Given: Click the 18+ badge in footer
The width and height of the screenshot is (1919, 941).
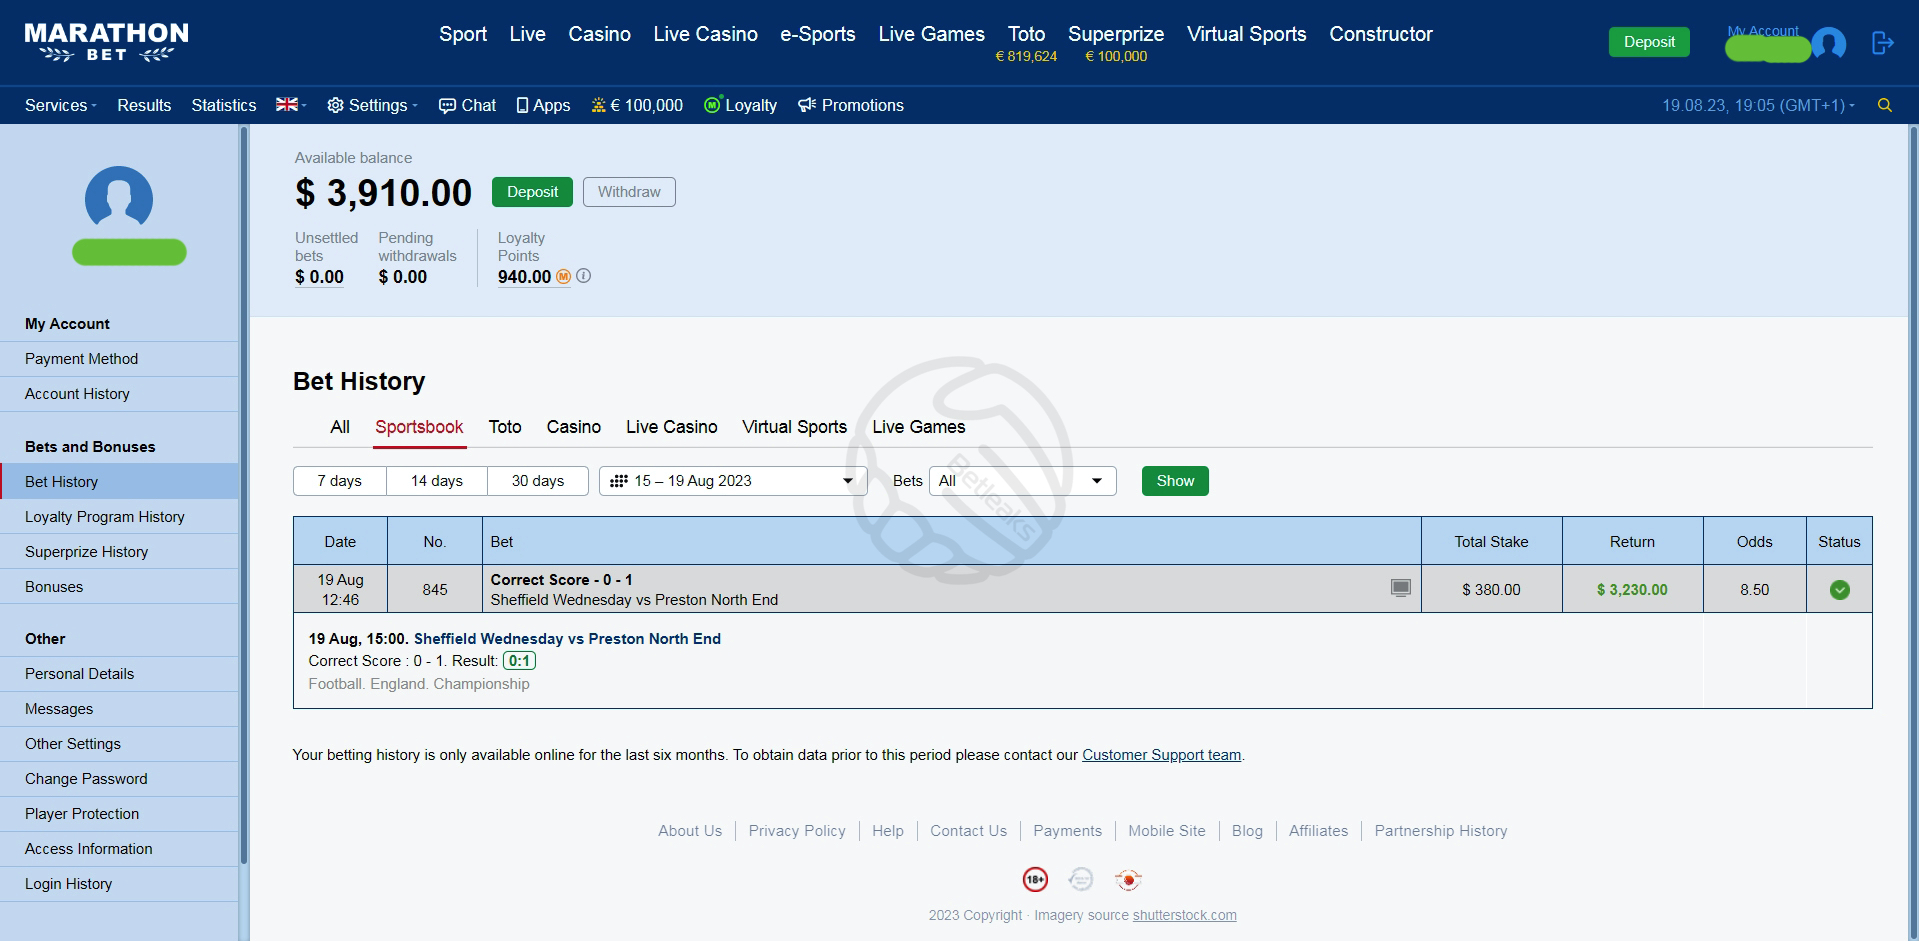Looking at the screenshot, I should tap(1035, 880).
